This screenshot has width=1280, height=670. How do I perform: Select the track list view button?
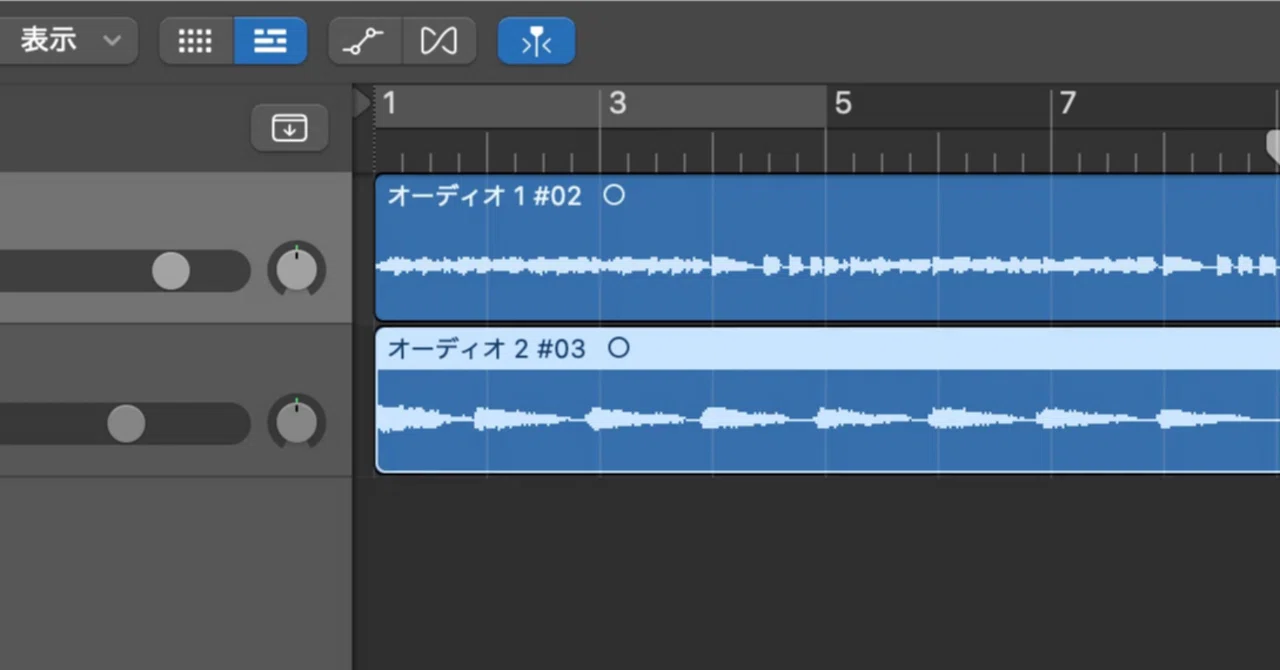click(x=270, y=41)
